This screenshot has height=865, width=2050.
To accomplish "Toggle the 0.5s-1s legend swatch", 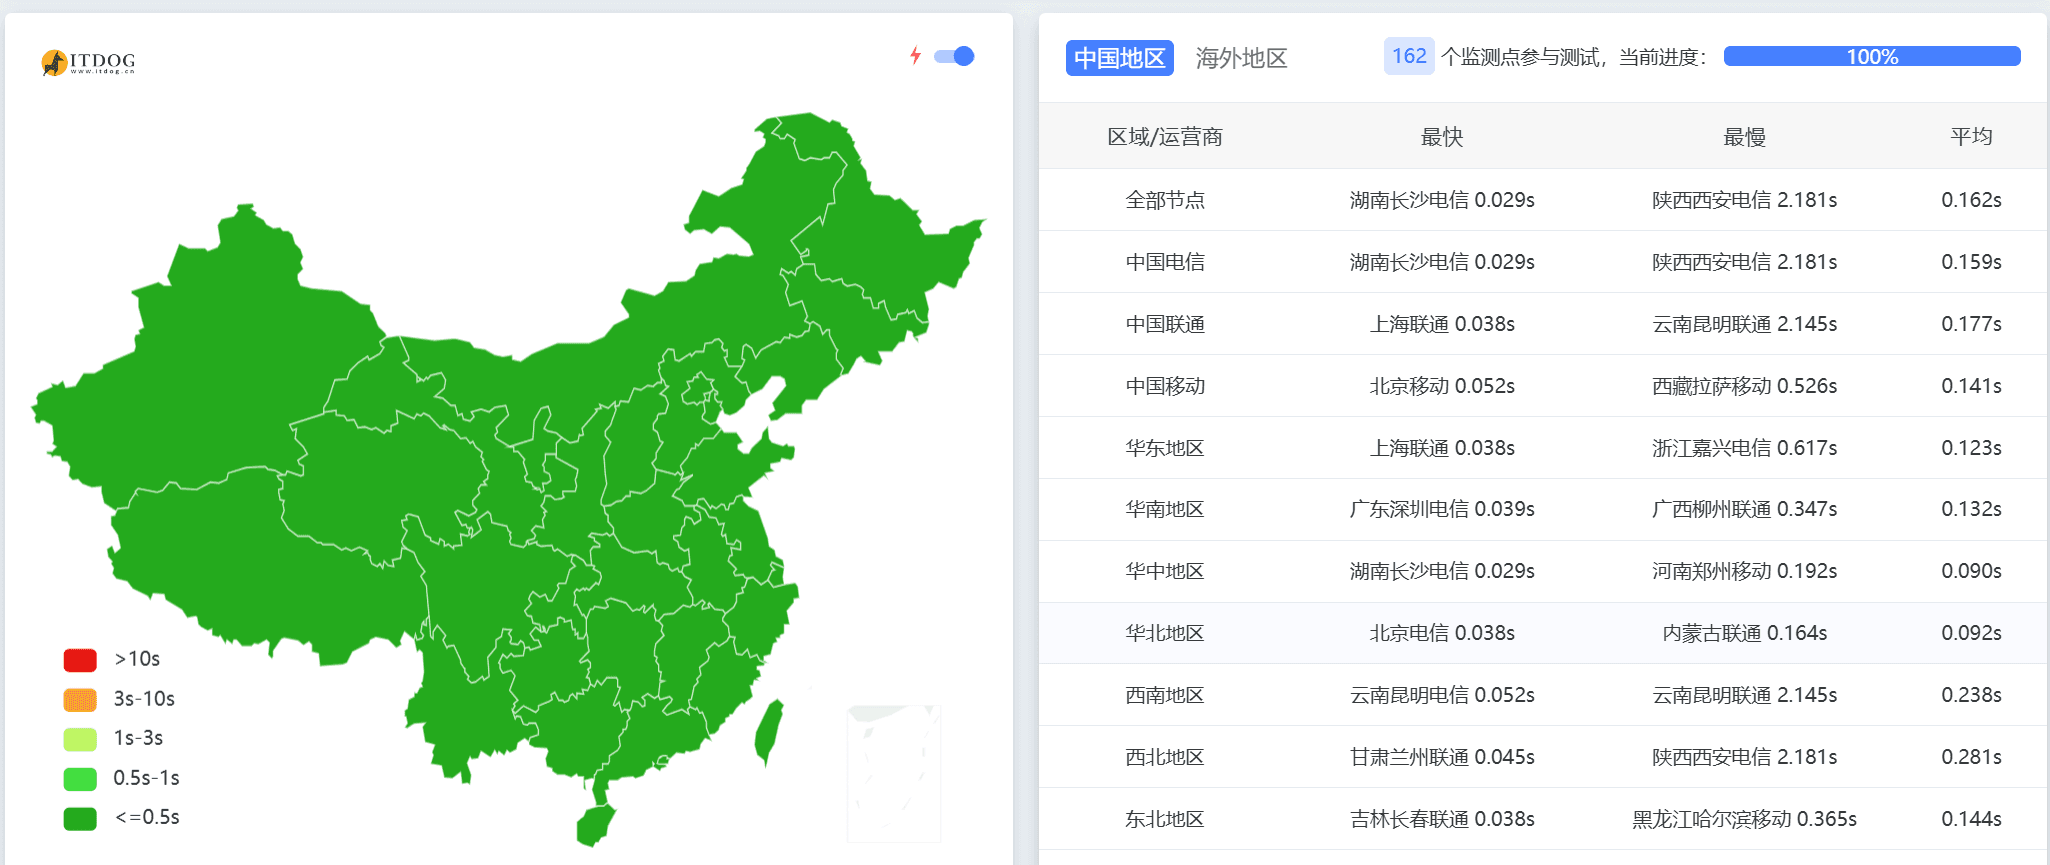I will click(80, 779).
